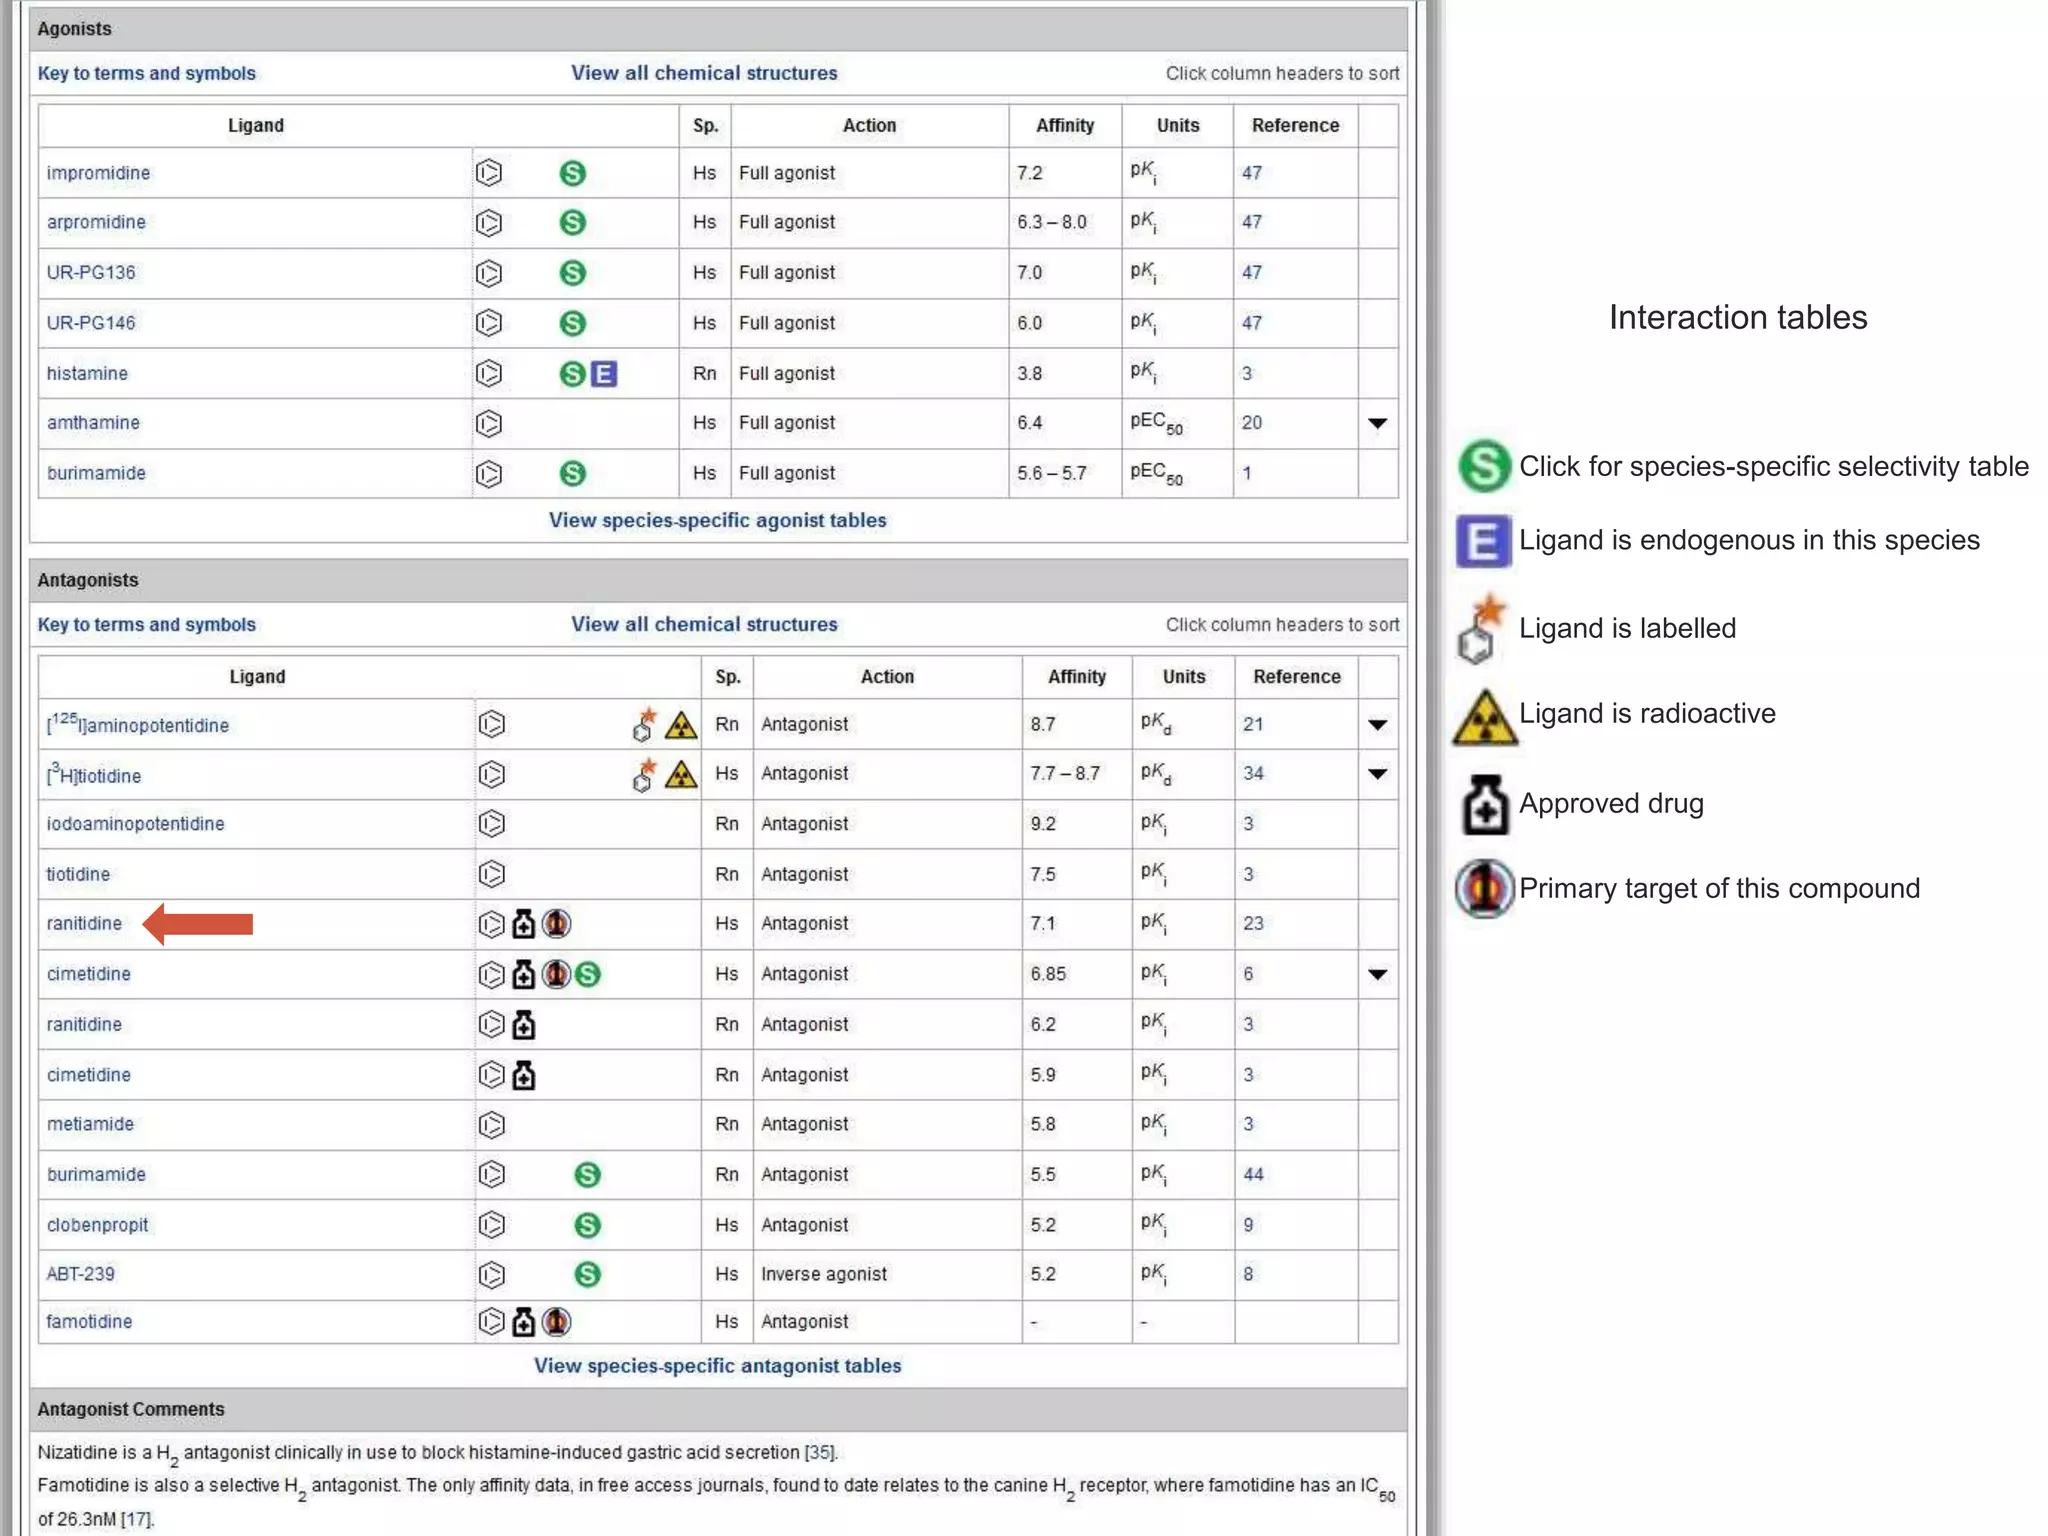The width and height of the screenshot is (2048, 1536).
Task: Open the clobenpropit ligand link
Action: [x=97, y=1225]
